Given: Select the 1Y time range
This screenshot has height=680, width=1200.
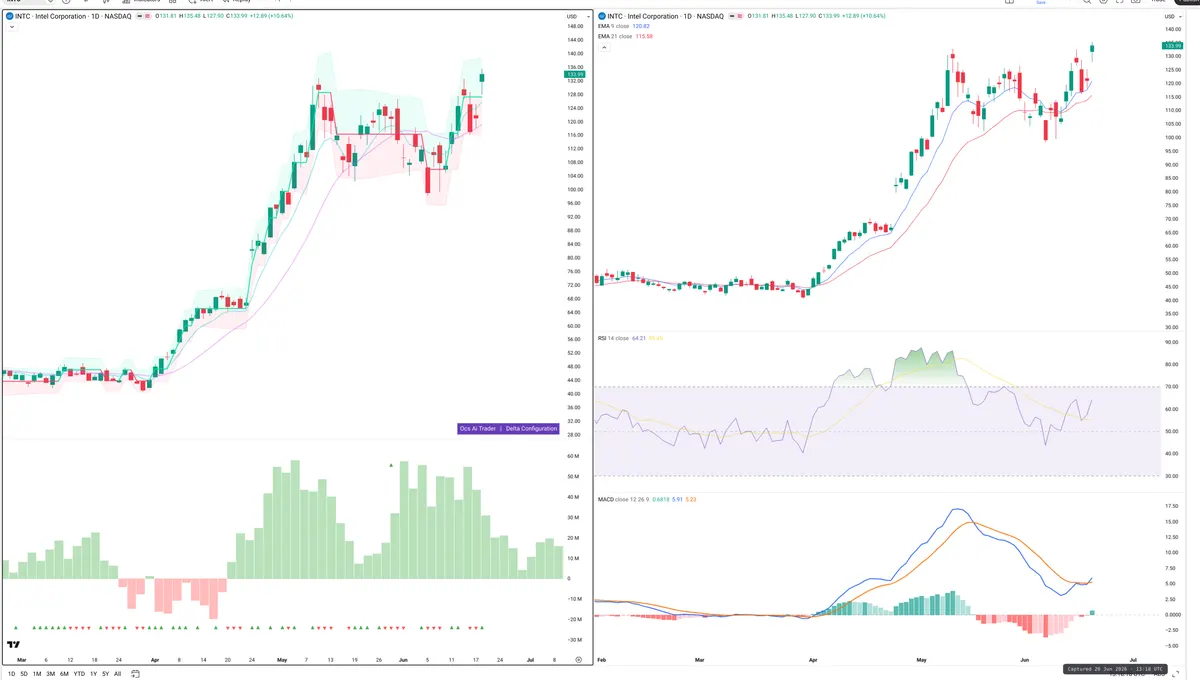Looking at the screenshot, I should click(x=93, y=674).
